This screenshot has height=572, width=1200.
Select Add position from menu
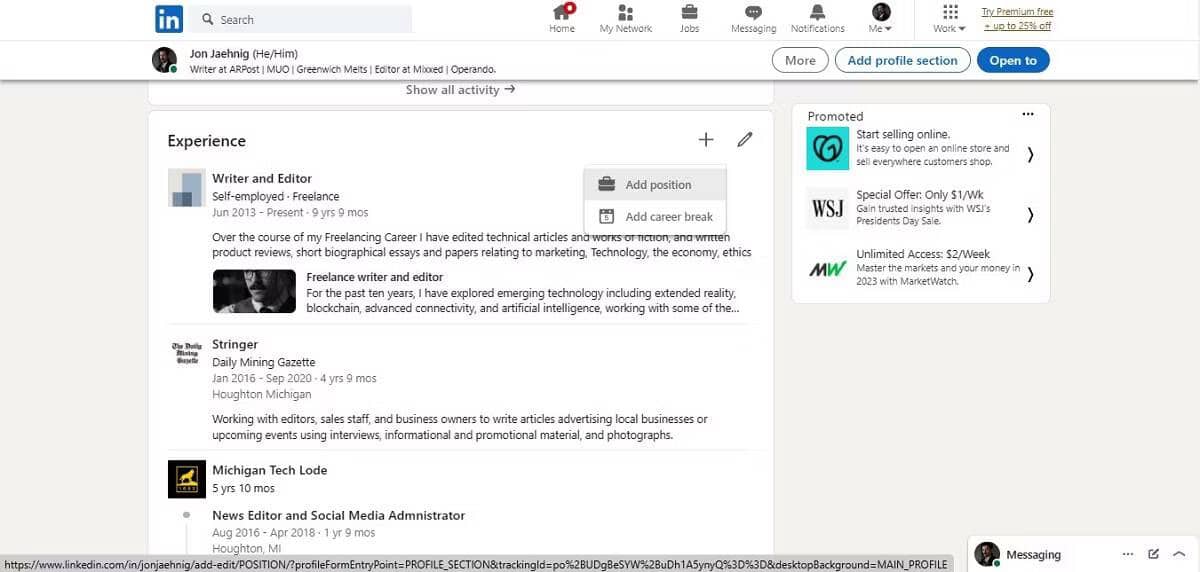(x=655, y=185)
